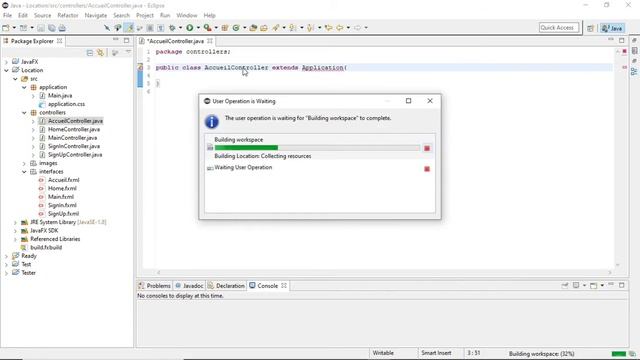The image size is (640, 360).
Task: Select the AccueilController.java editor tab
Action: (x=176, y=41)
